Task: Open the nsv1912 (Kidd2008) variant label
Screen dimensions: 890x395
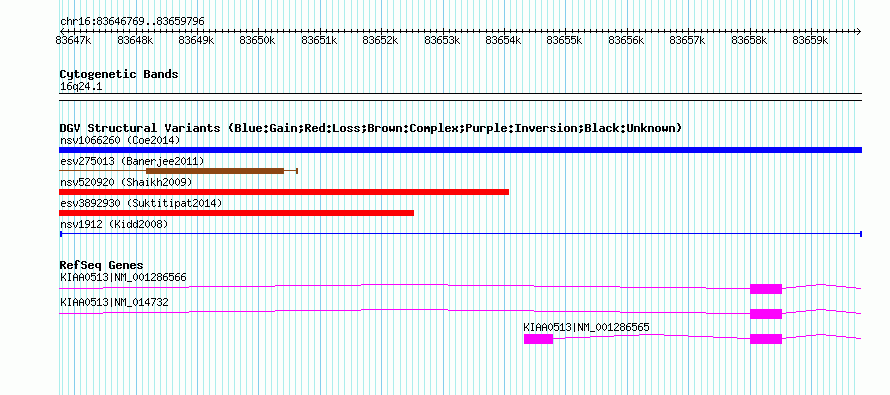Action: click(114, 225)
